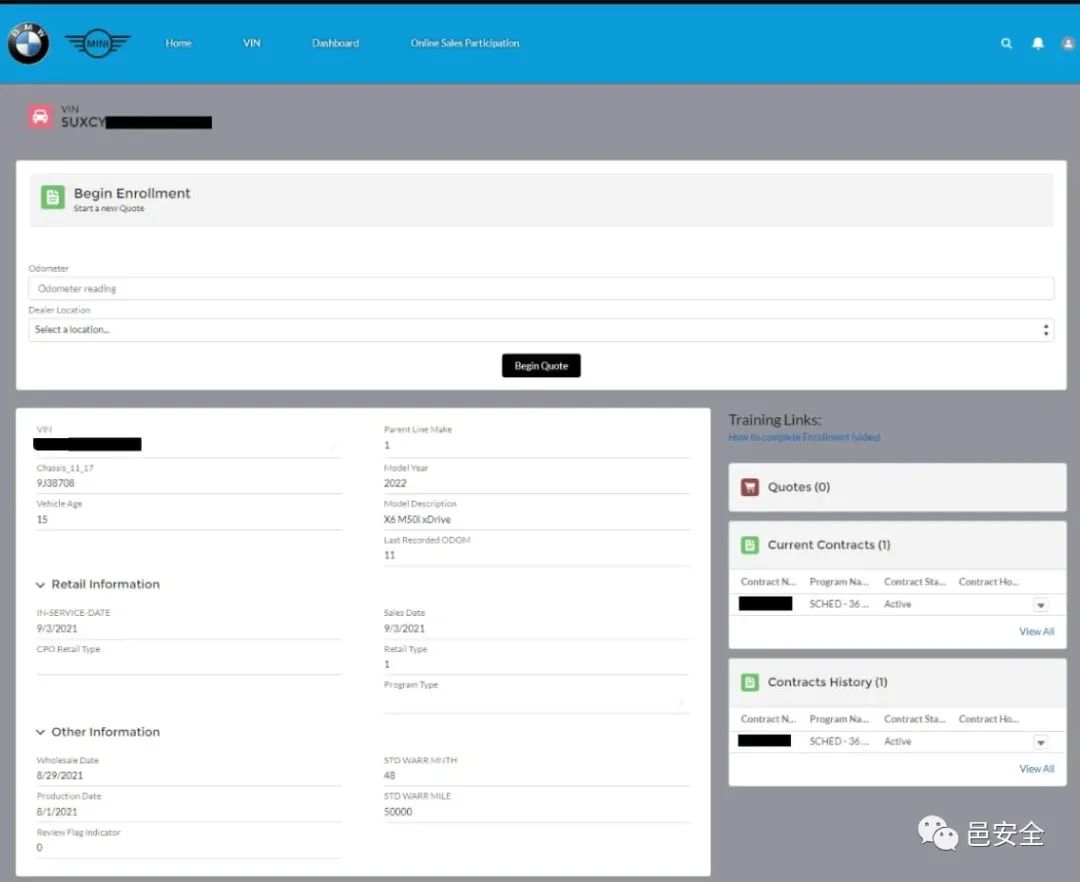Screen dimensions: 1080x882
Task: Collapse the Other Information section
Action: (41, 732)
